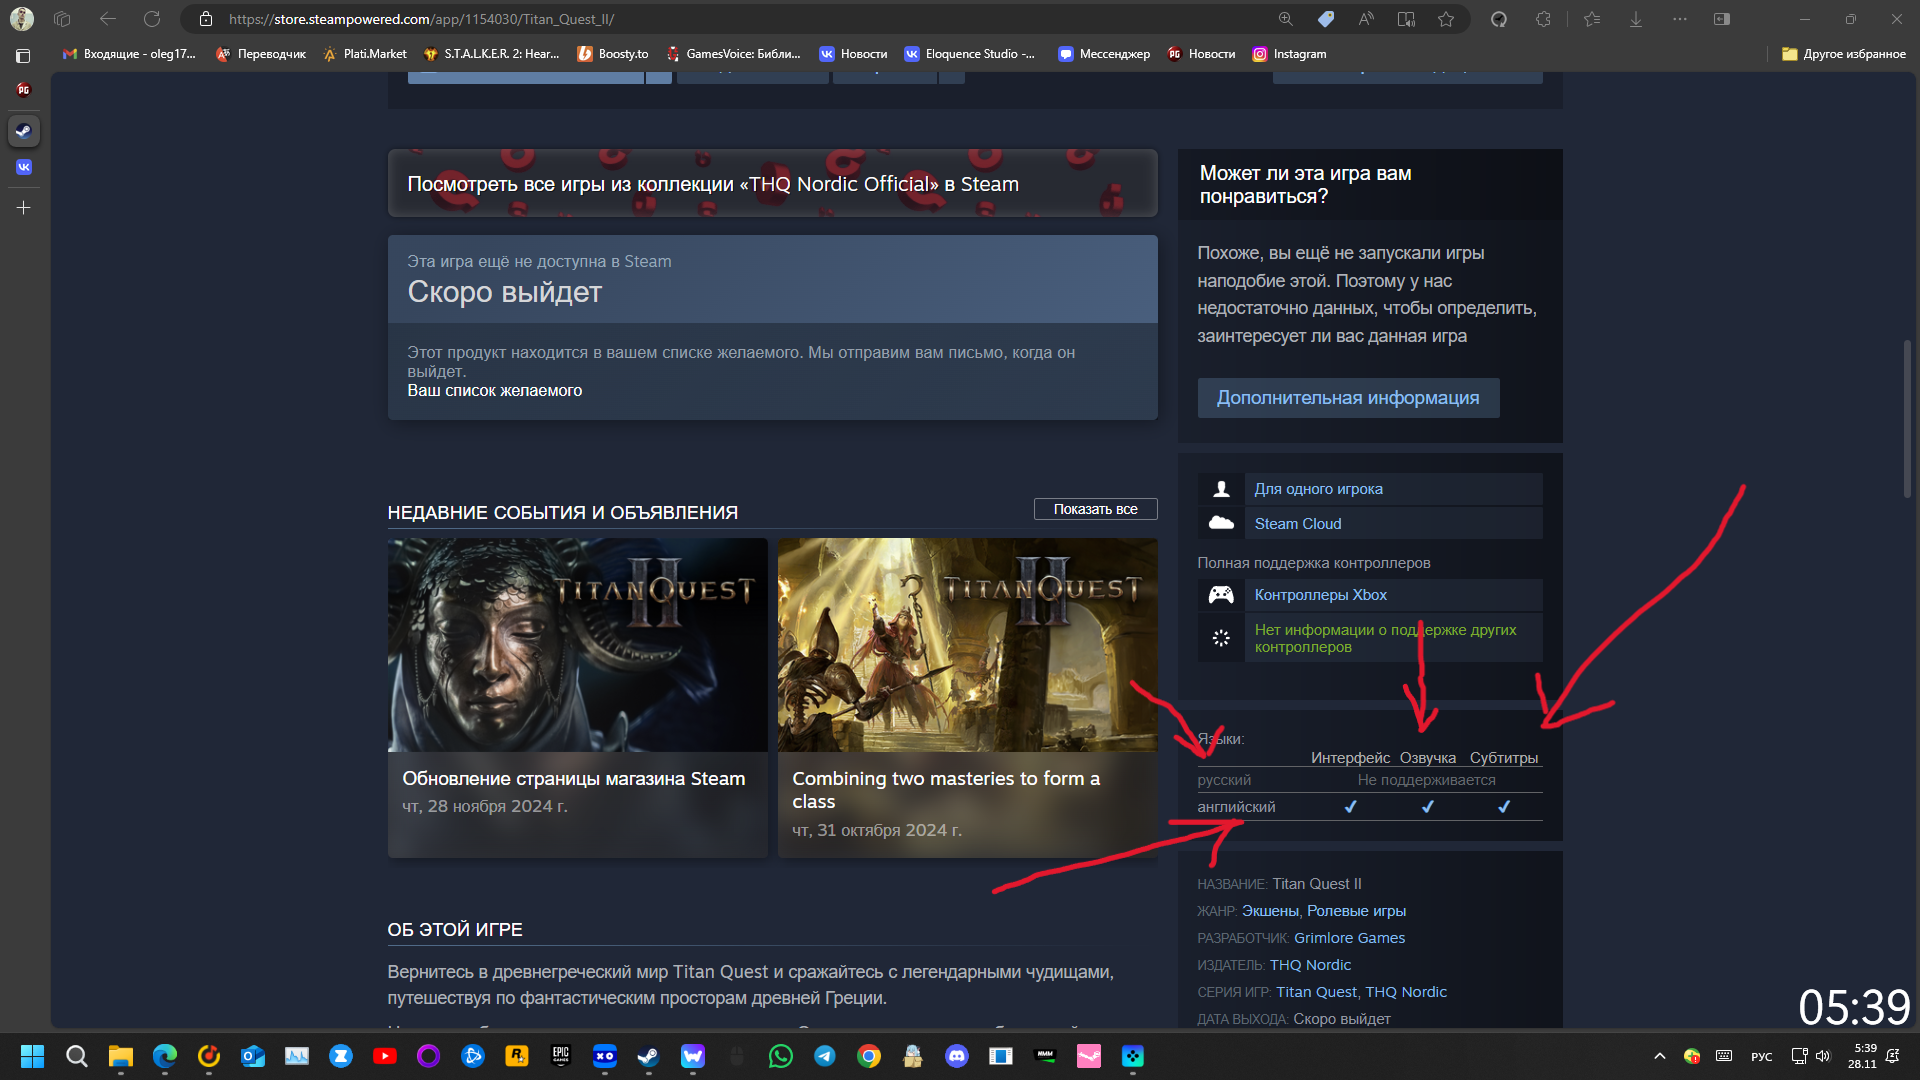Click the browser Back arrow
This screenshot has width=1920, height=1080.
108,19
